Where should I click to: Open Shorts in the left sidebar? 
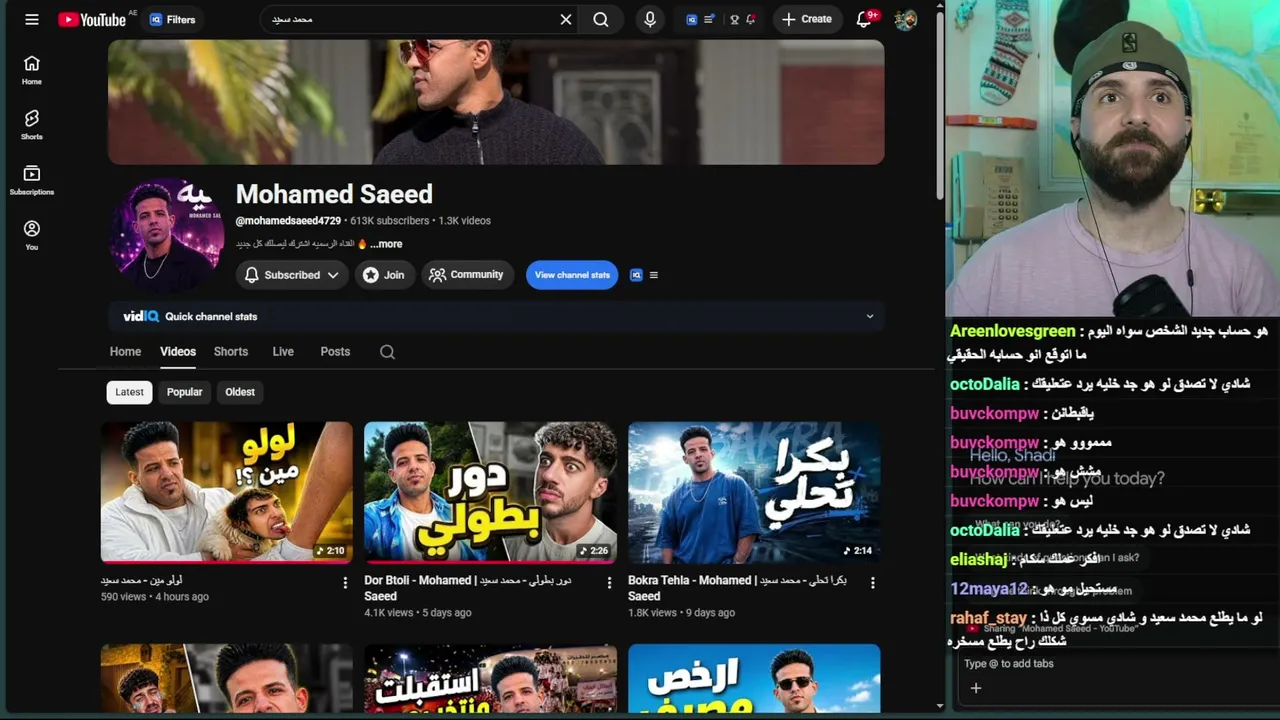(32, 125)
